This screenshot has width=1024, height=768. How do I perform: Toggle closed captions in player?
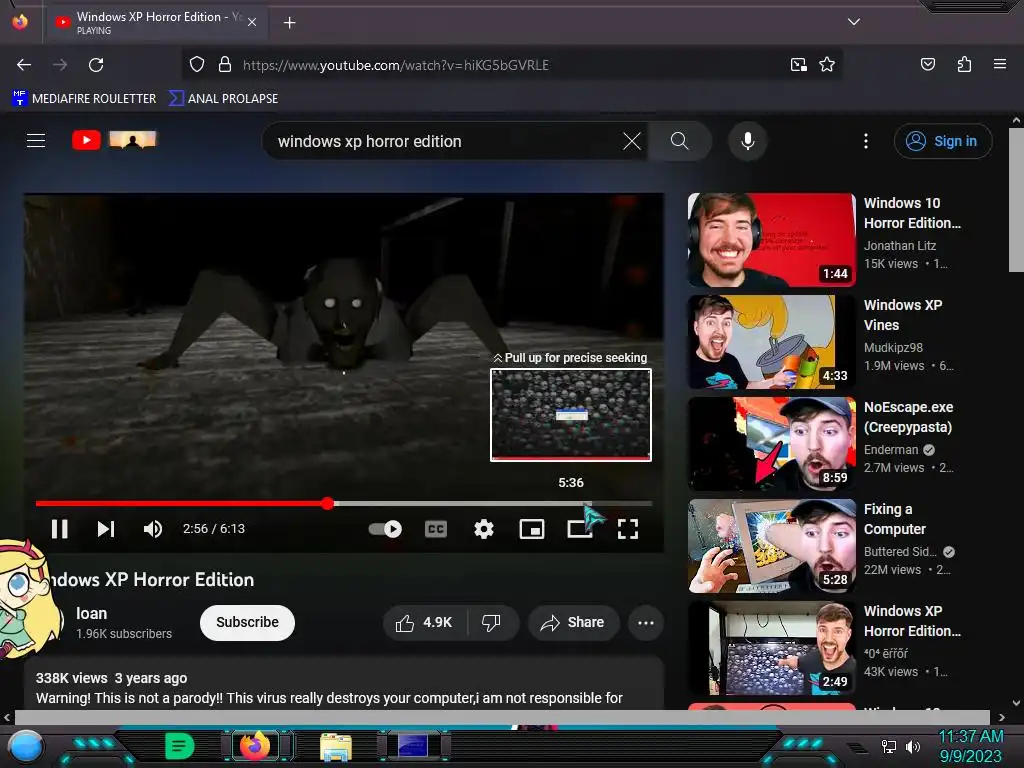(436, 529)
